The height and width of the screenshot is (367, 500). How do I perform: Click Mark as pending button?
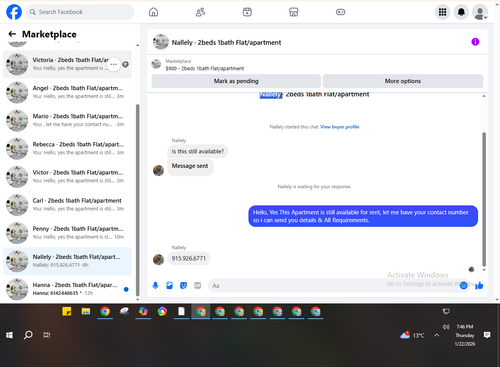pos(236,81)
